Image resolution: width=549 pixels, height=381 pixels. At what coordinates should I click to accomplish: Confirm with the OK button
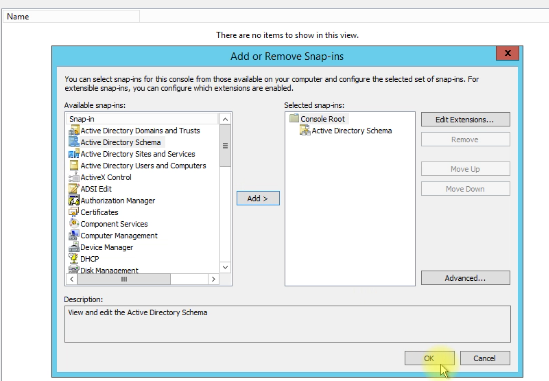point(429,358)
